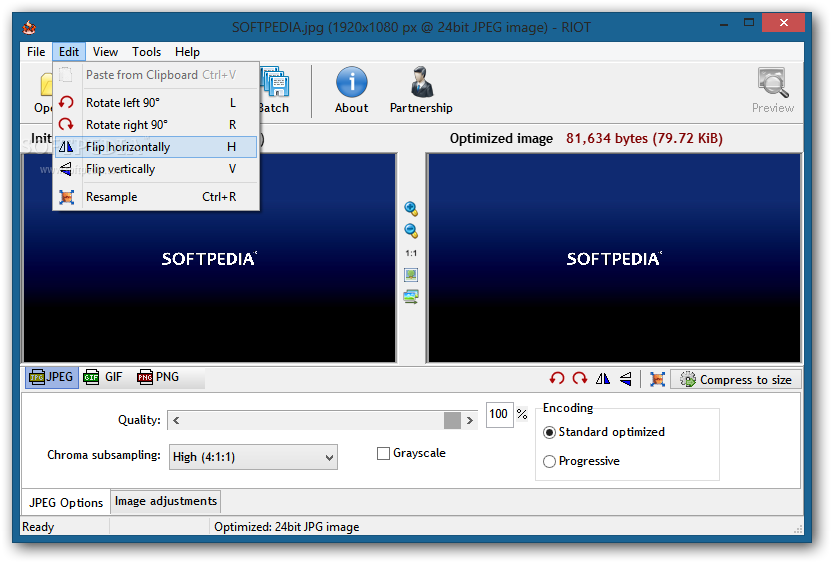Flip horizontally via the bottom toolbar icon
832x563 pixels.
click(603, 379)
